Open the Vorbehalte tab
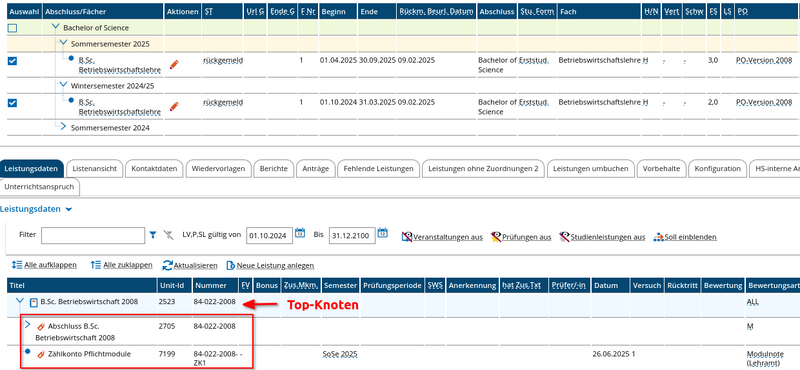The image size is (800, 370). (x=661, y=169)
